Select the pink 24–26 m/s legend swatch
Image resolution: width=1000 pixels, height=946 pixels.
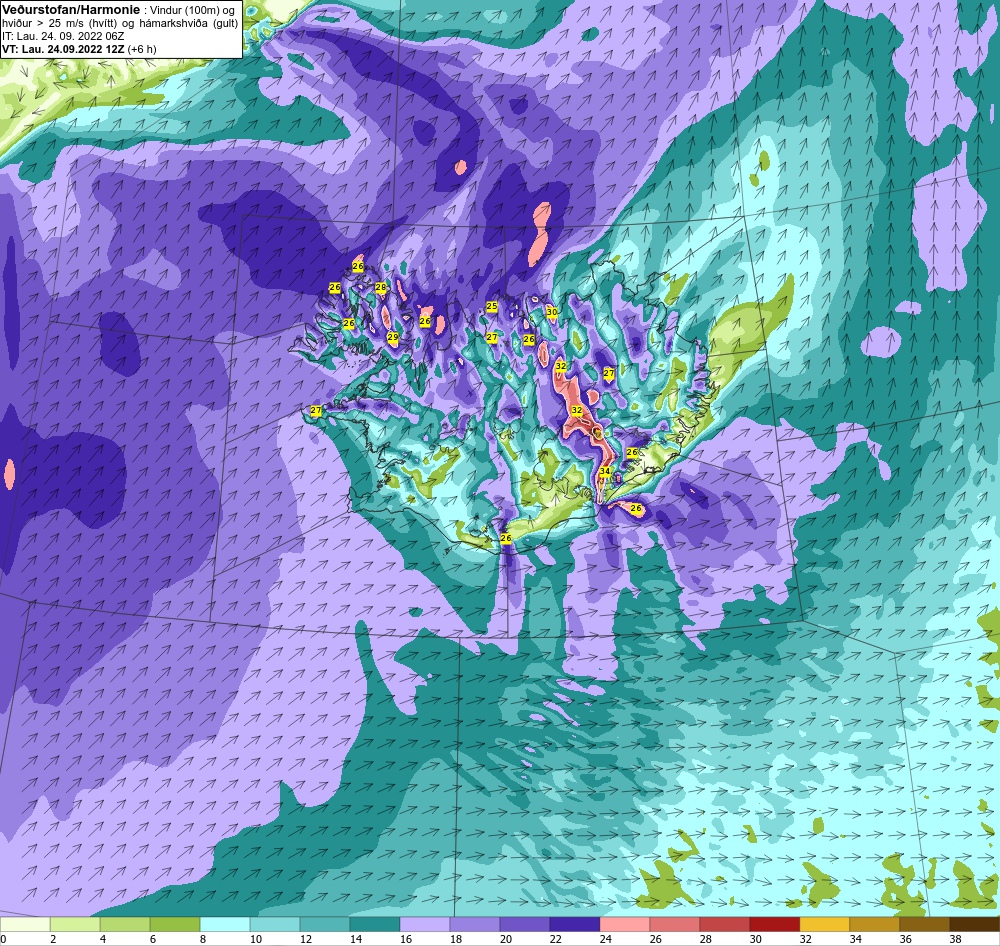click(624, 924)
